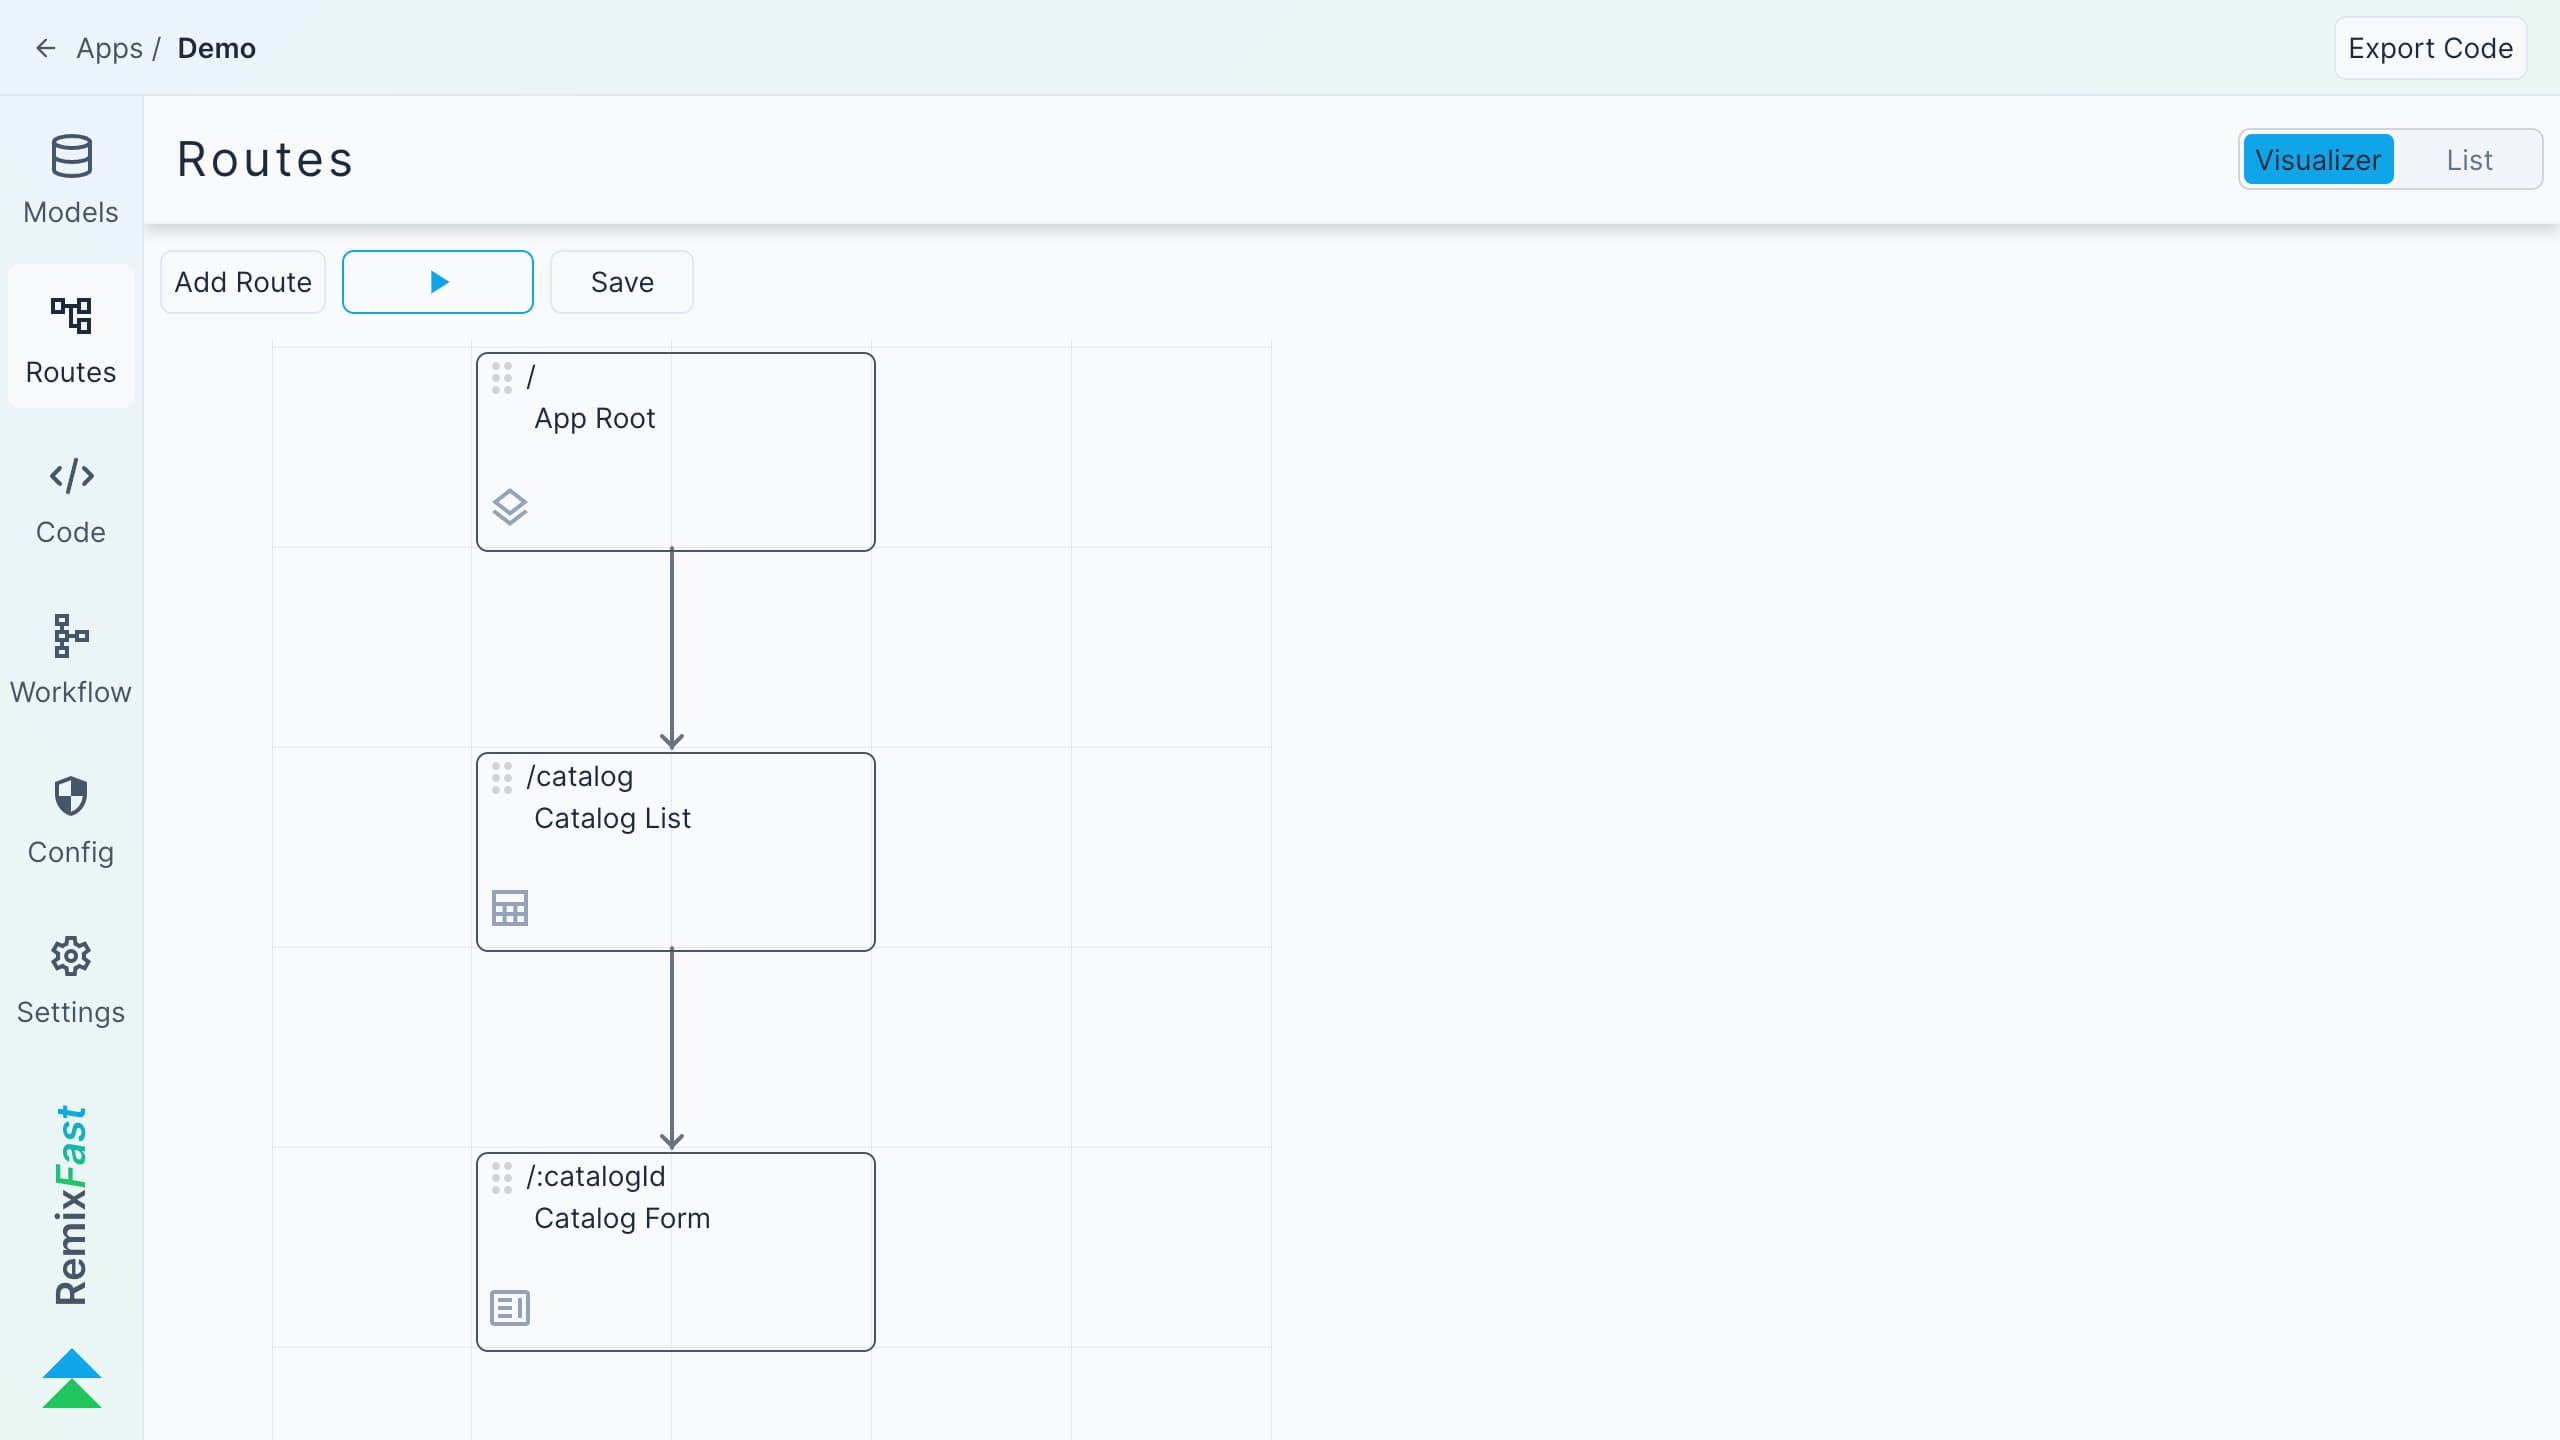This screenshot has height=1440, width=2560.
Task: Click the Workflow icon in sidebar
Action: tap(70, 636)
